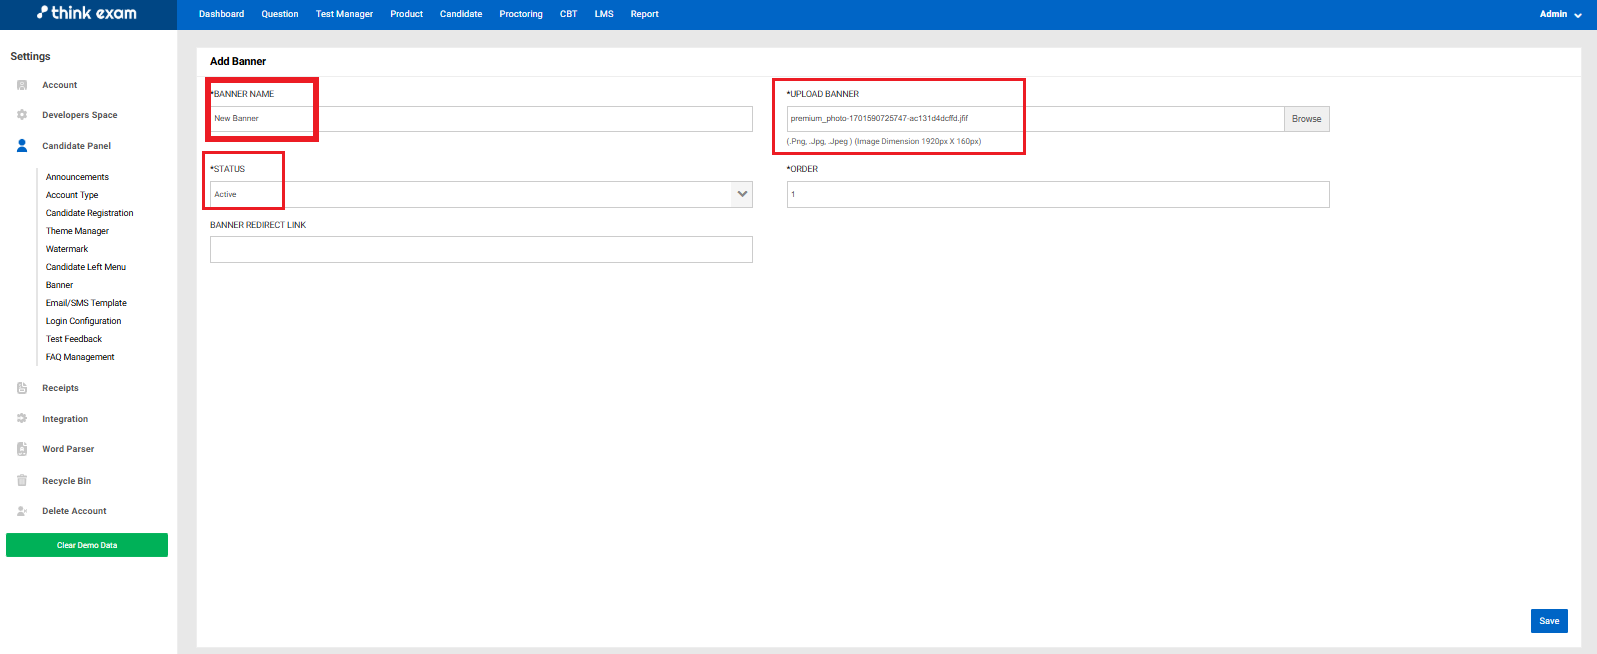Open Email/SMS Template settings
The width and height of the screenshot is (1597, 654).
(x=86, y=303)
